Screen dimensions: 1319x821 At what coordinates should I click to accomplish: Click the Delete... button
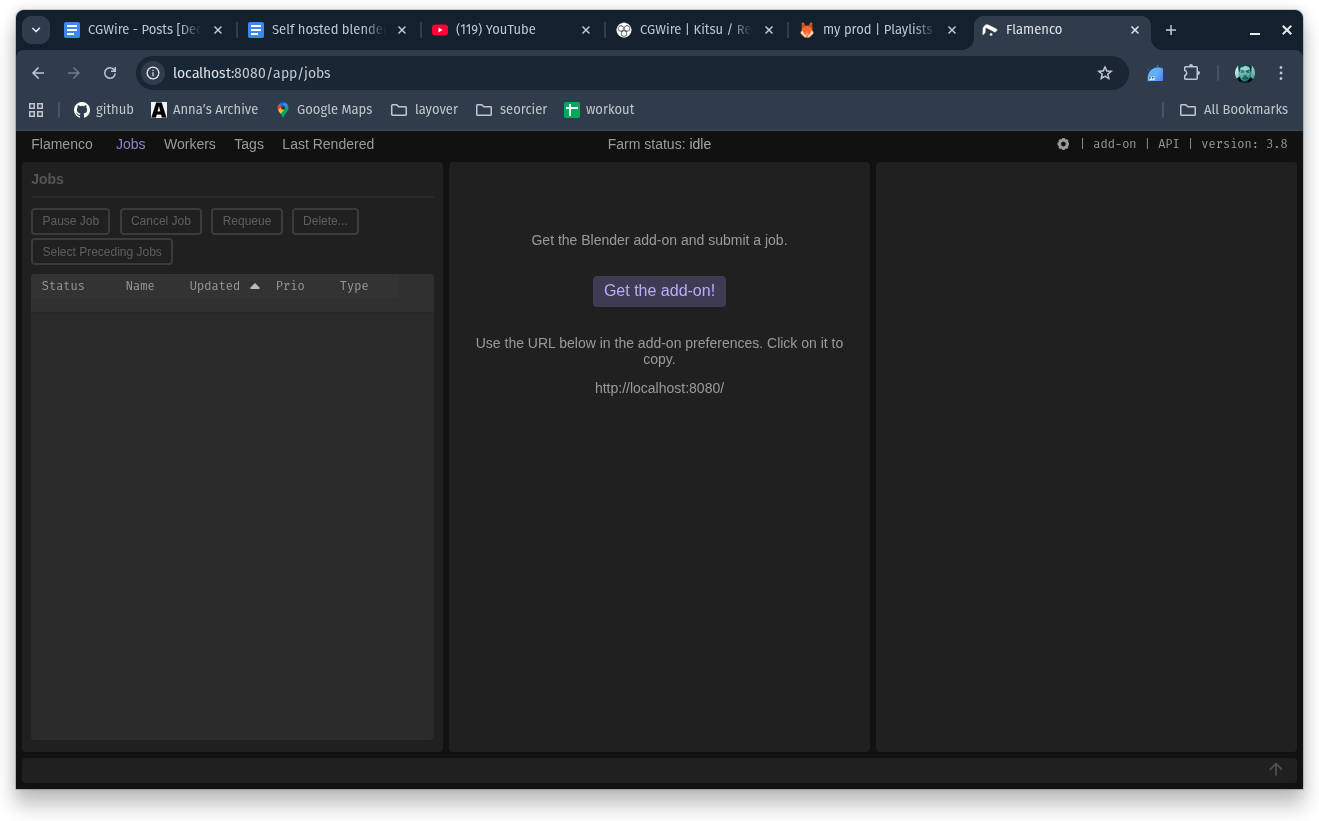tap(325, 221)
